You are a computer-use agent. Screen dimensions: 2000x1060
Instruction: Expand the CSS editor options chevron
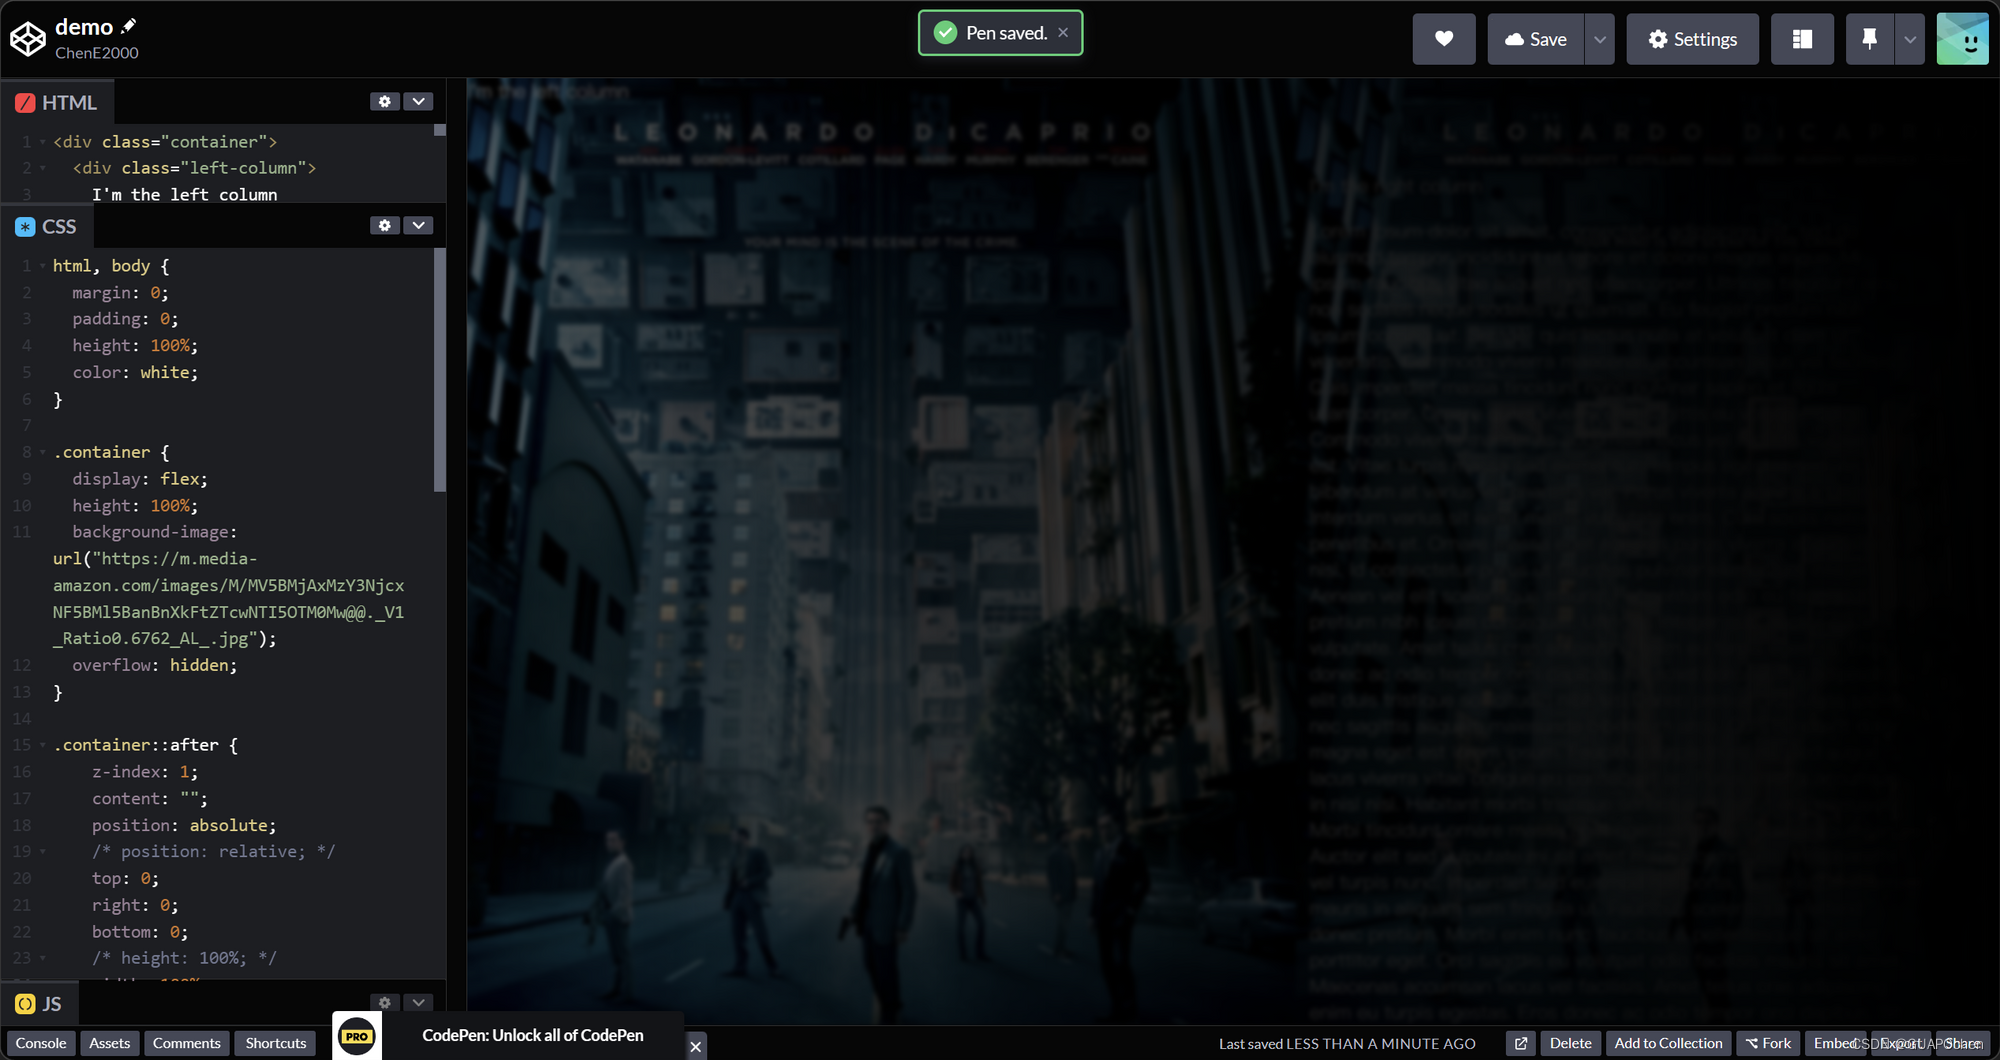(419, 226)
